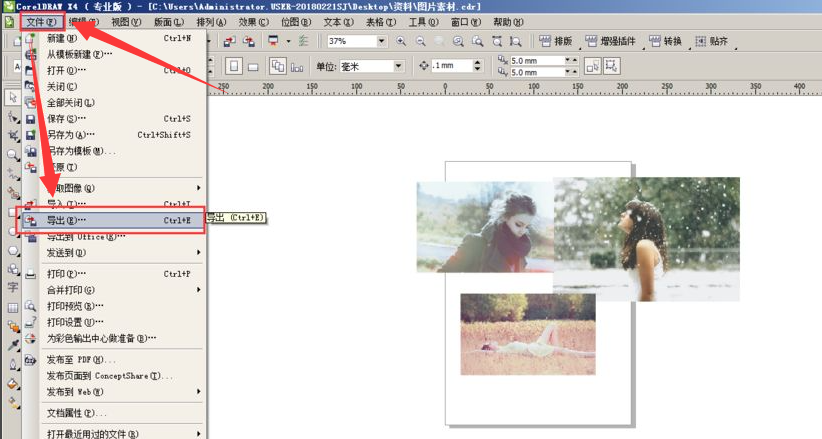Select the Text tool in the toolbox
822x439 pixels.
pyautogui.click(x=13, y=286)
